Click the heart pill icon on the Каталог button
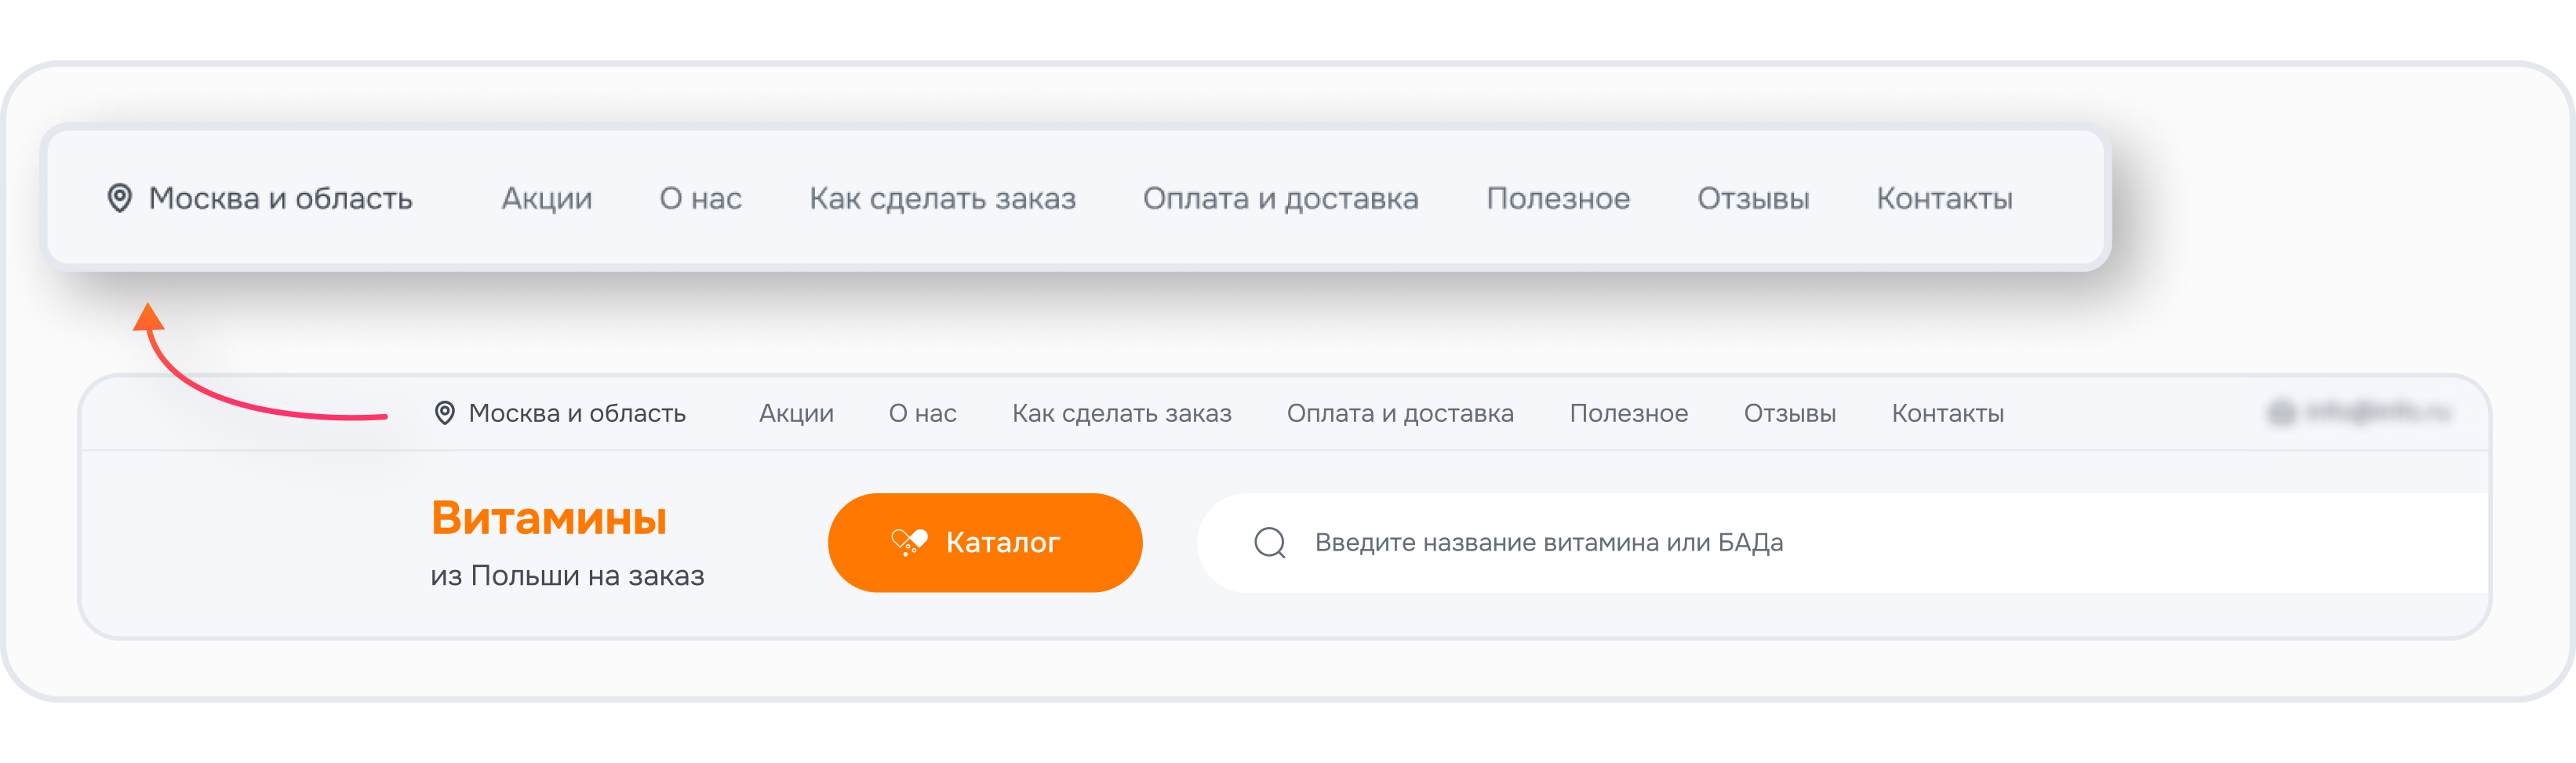 [x=908, y=542]
